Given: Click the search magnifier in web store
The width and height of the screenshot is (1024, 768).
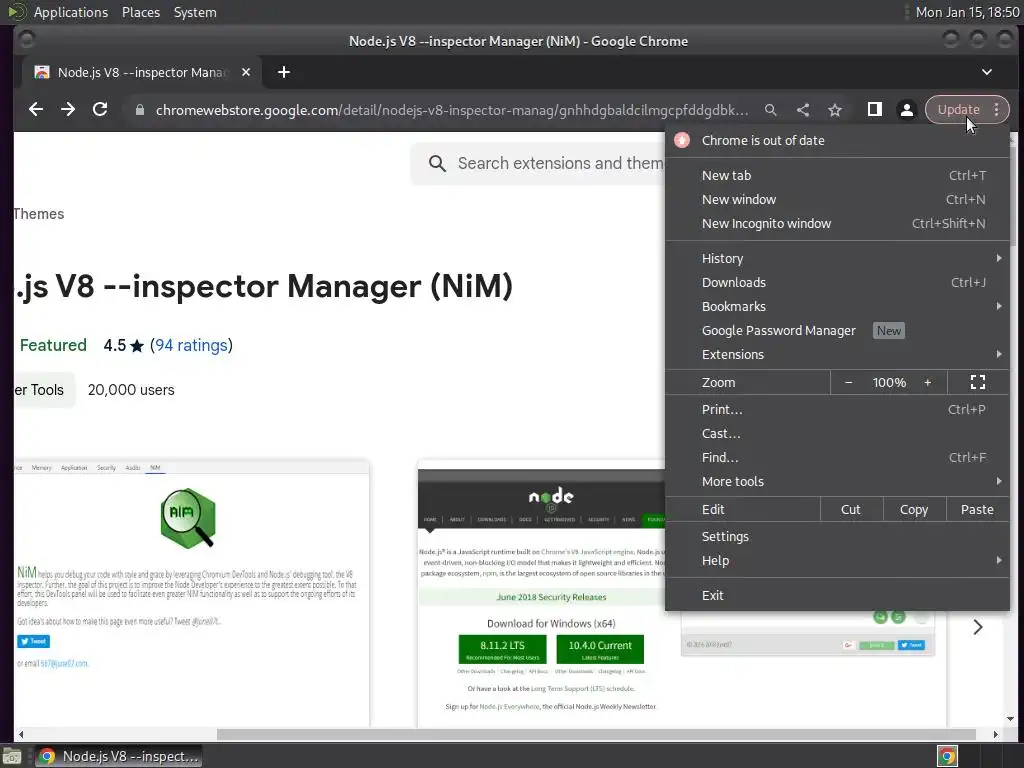Looking at the screenshot, I should pos(438,163).
